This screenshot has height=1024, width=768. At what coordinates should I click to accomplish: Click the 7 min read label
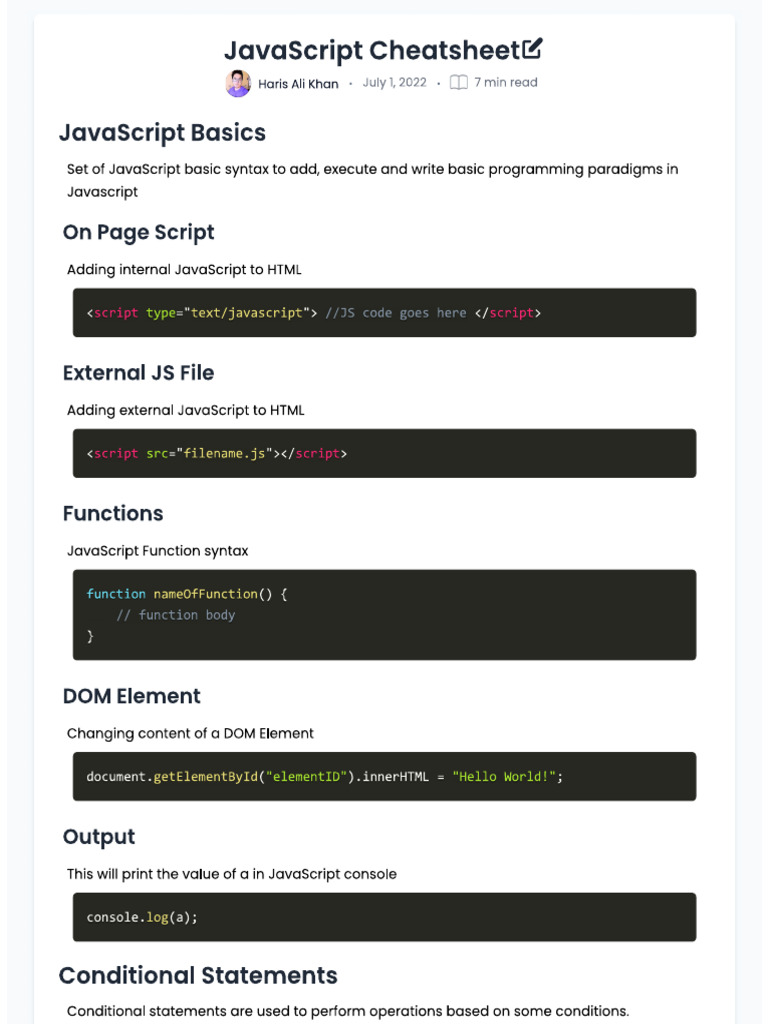(505, 82)
